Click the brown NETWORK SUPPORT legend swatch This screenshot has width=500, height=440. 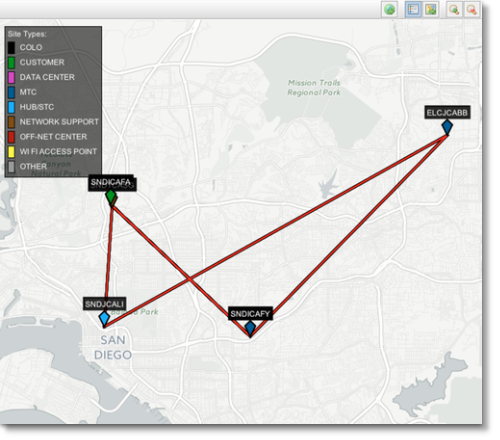(11, 122)
